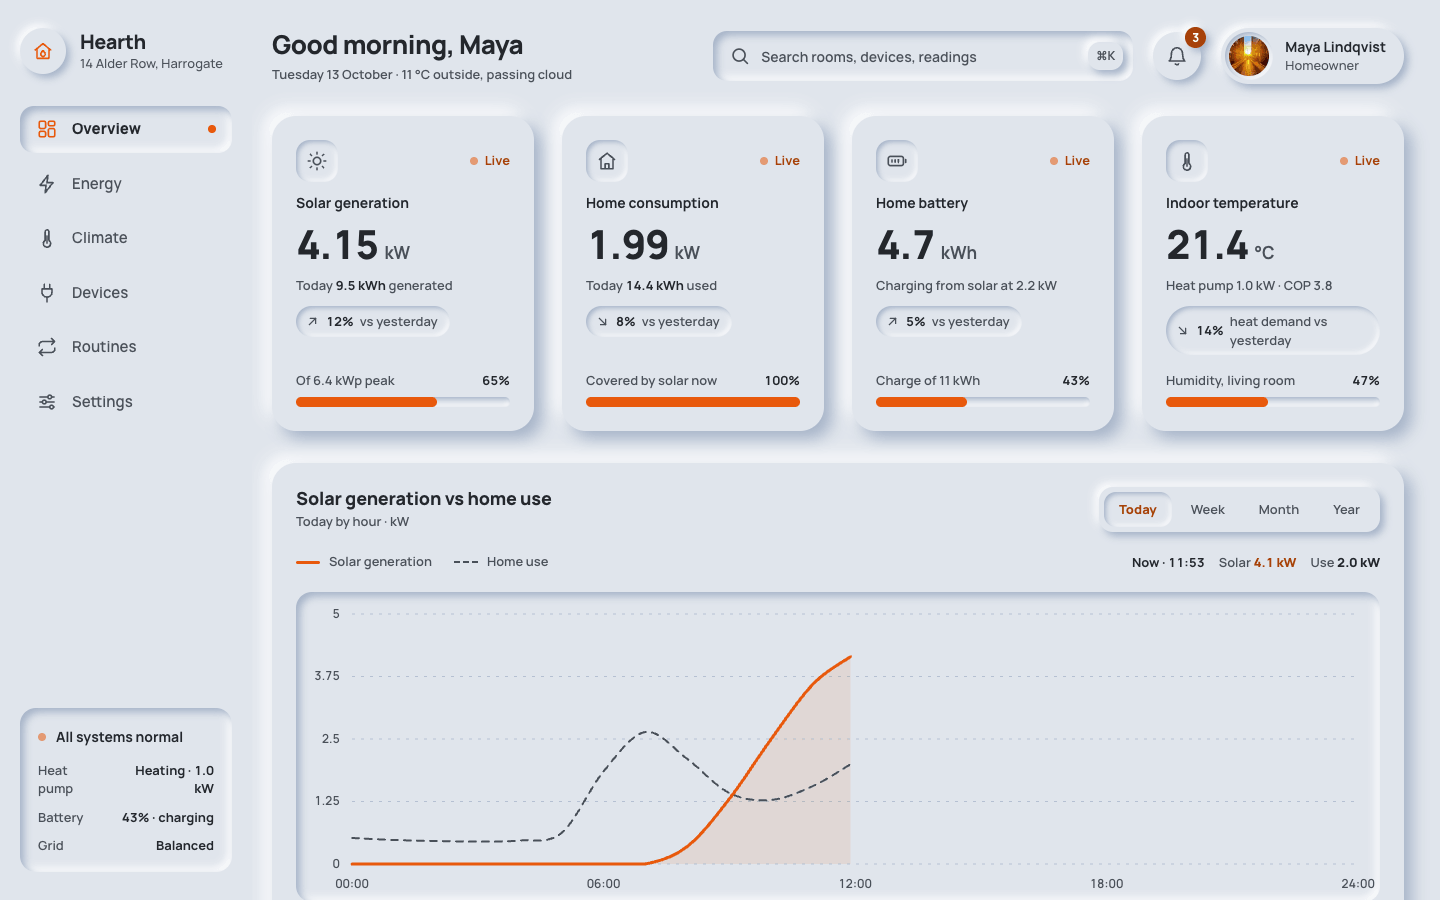The image size is (1440, 900).
Task: Click the Climate thermometer sidebar icon
Action: 47,238
